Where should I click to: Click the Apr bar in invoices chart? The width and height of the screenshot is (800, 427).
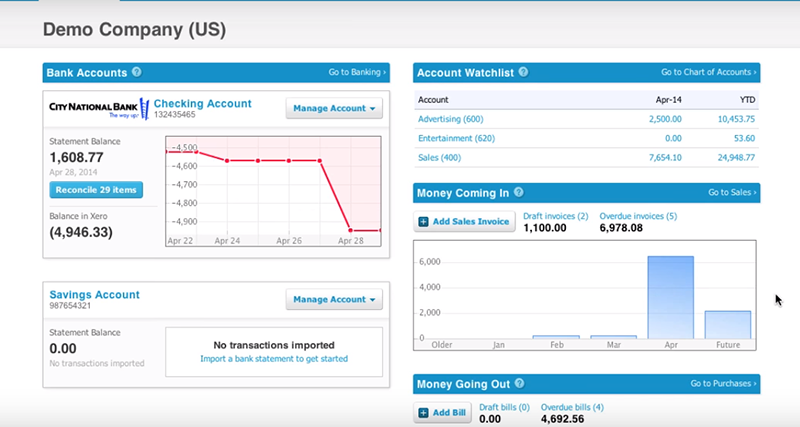click(x=670, y=298)
